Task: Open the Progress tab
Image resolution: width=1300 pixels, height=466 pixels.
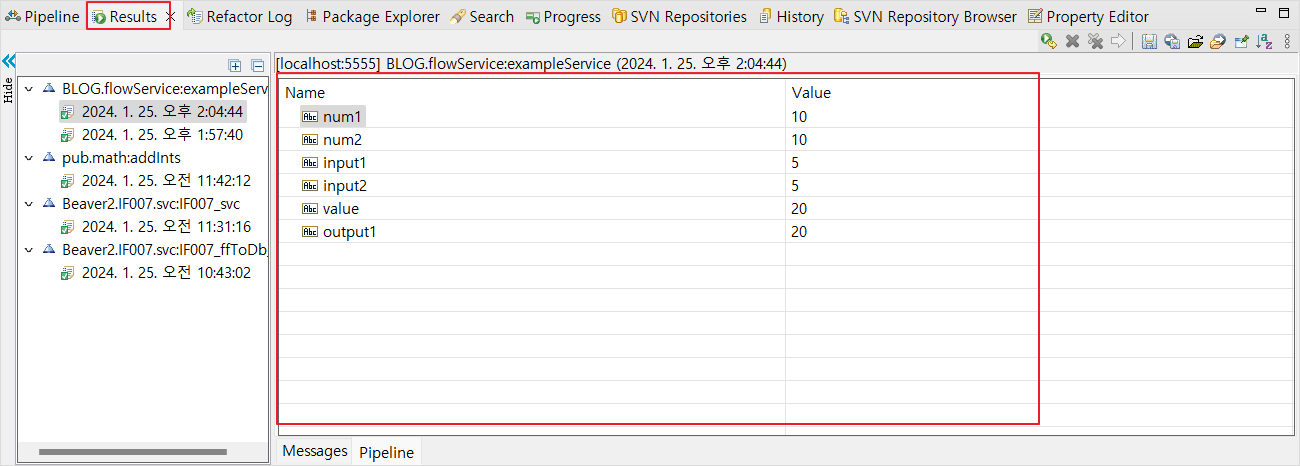Action: [563, 17]
